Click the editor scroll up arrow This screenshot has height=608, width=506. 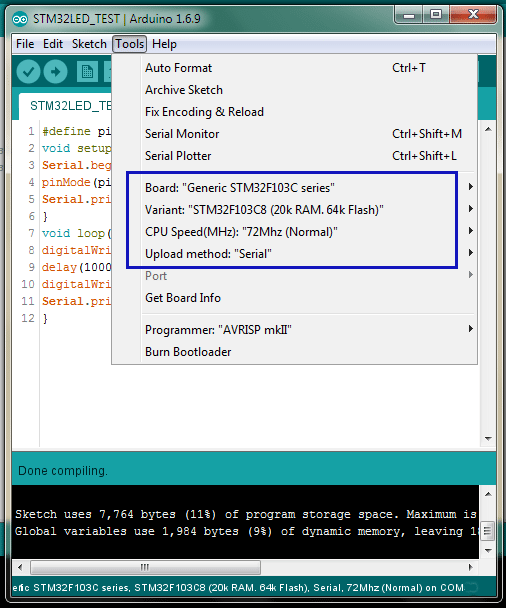coord(488,130)
